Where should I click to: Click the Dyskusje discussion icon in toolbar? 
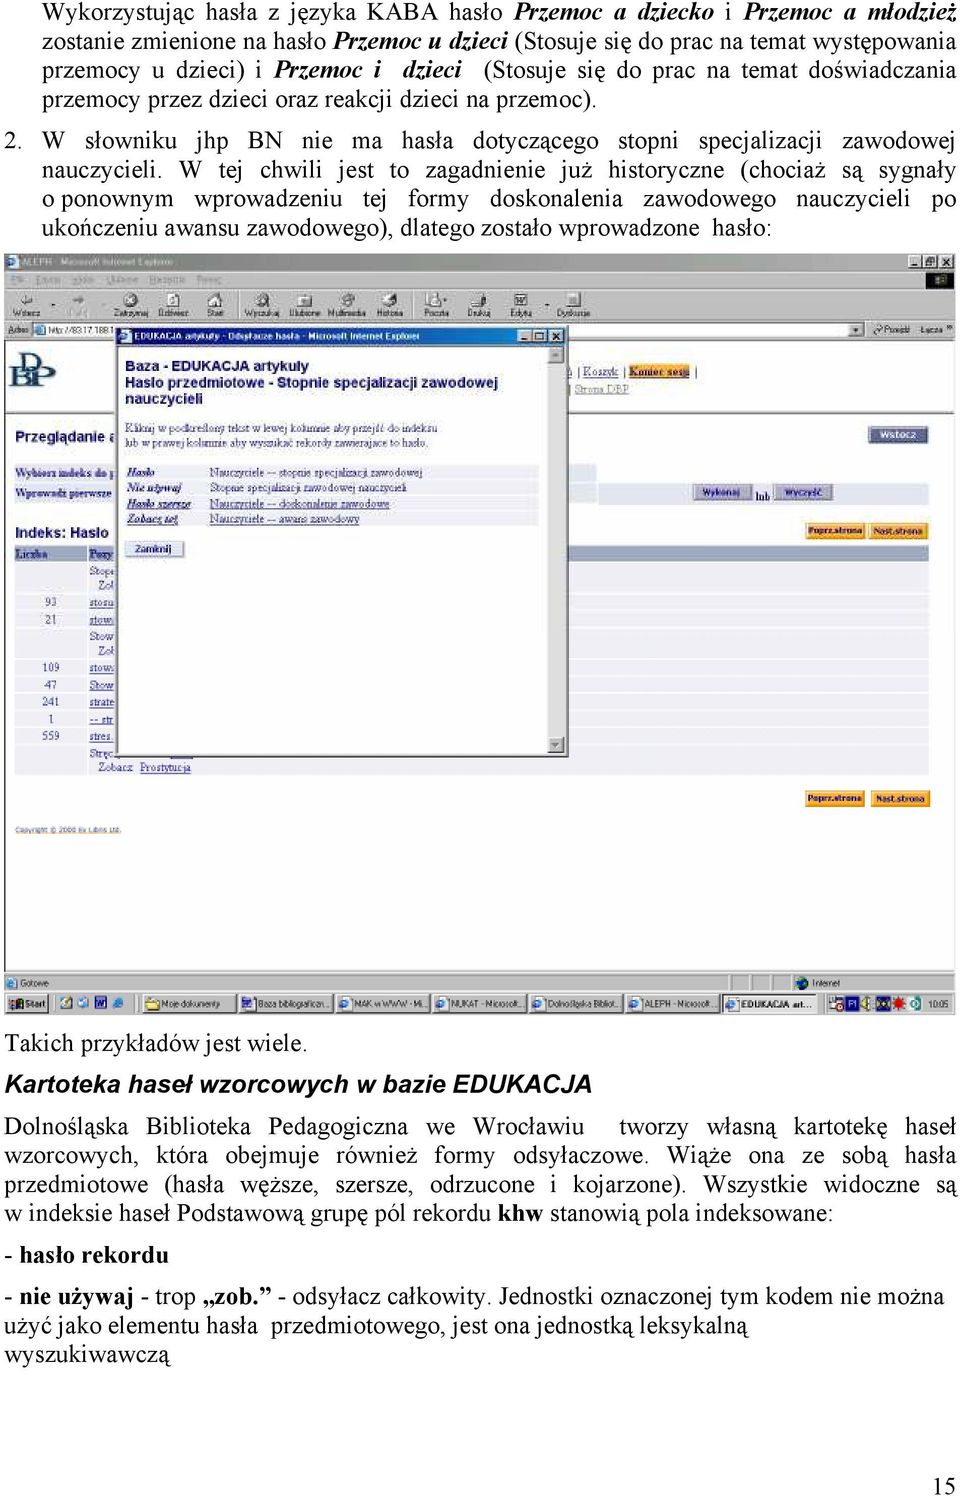click(573, 304)
